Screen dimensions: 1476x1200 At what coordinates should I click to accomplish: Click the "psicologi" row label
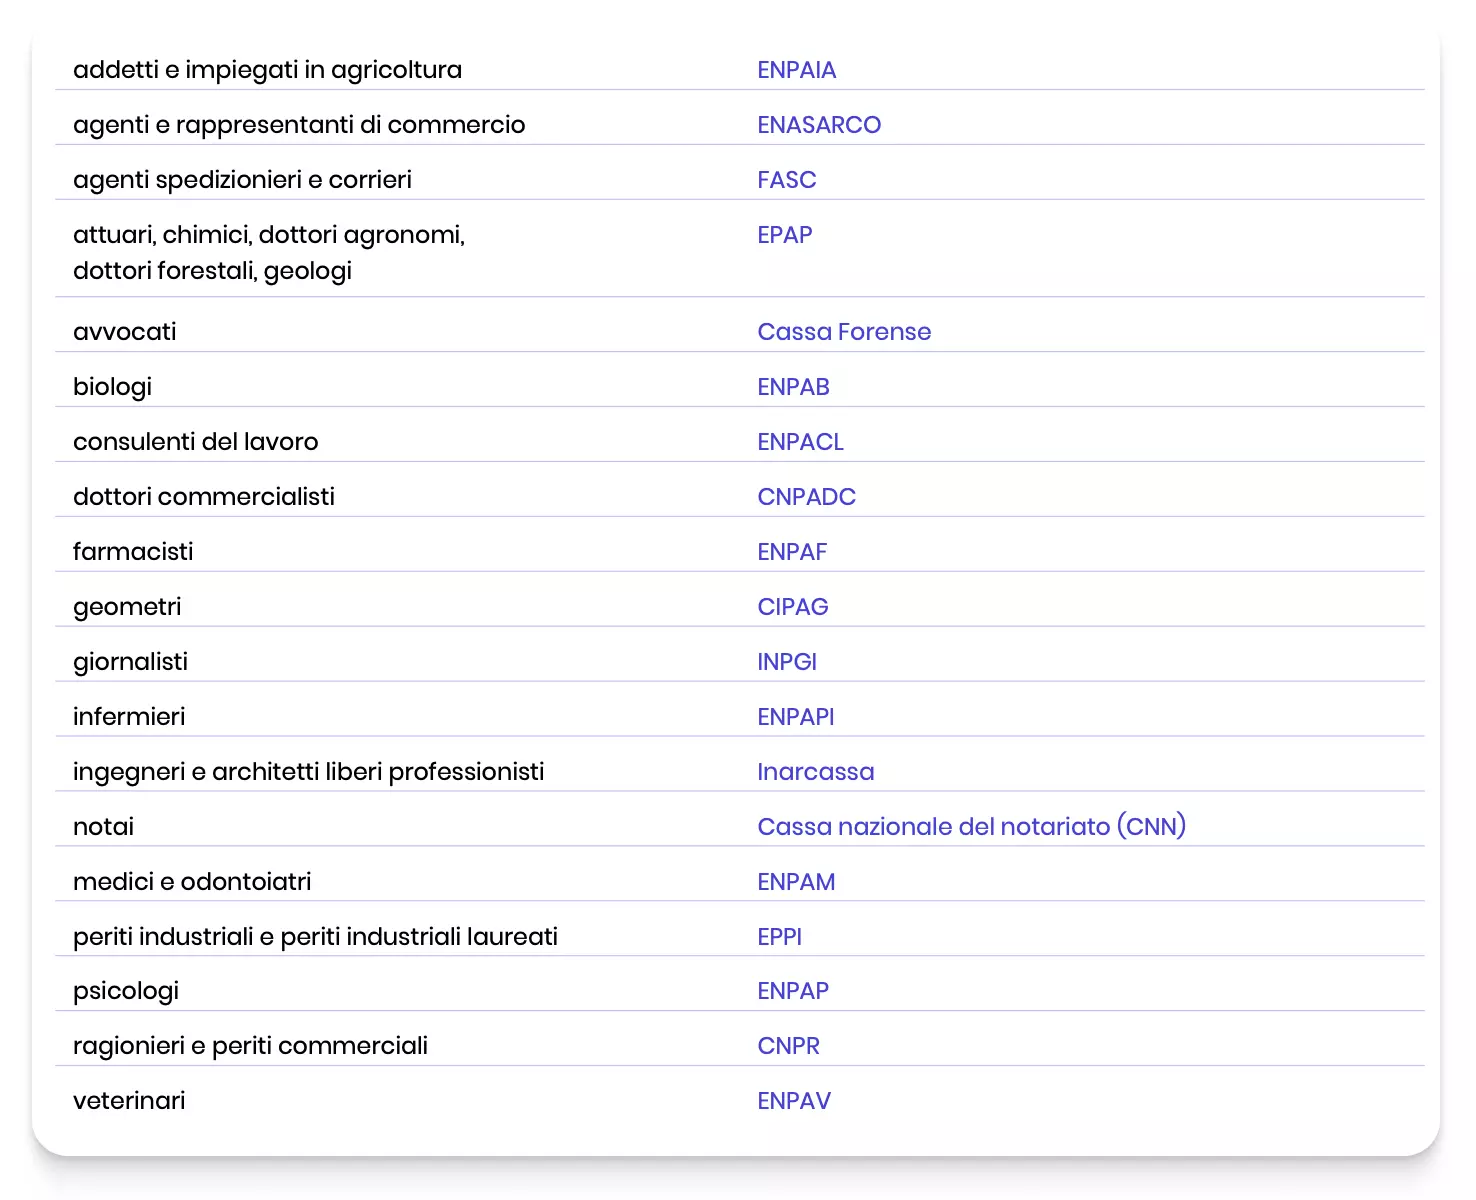(x=126, y=991)
